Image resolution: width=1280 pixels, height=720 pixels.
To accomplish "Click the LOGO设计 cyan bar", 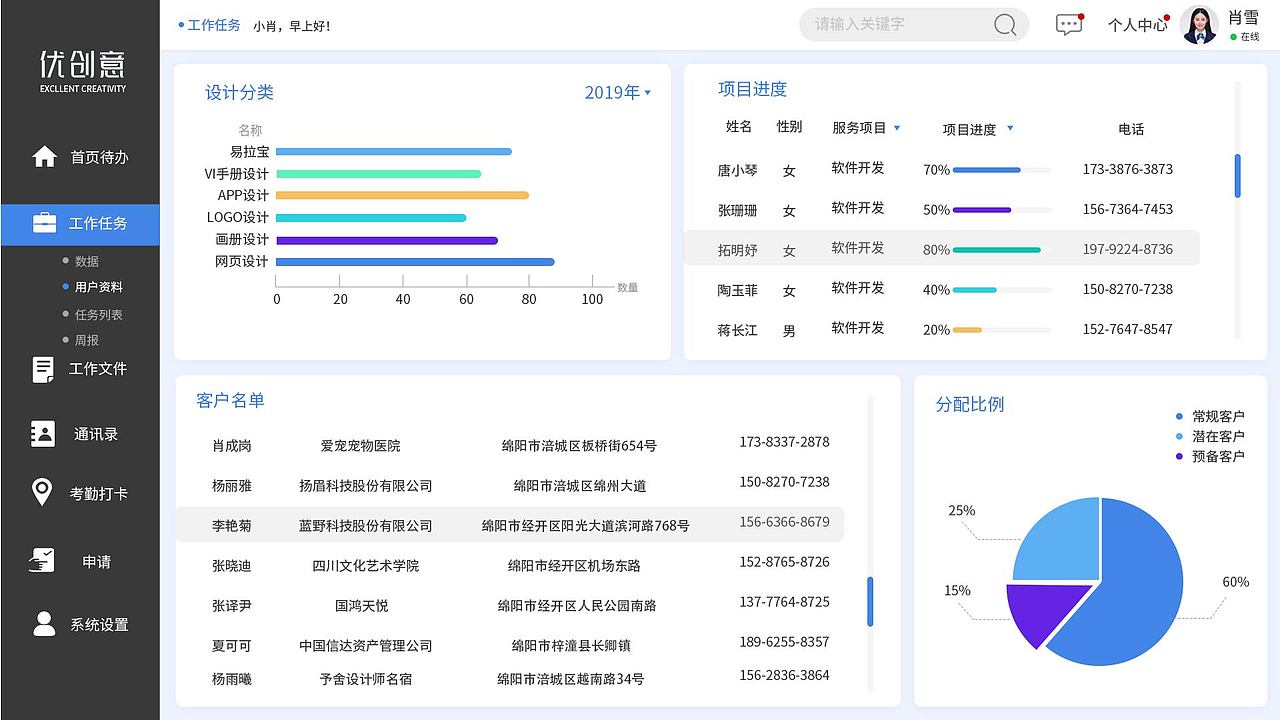I will [371, 218].
